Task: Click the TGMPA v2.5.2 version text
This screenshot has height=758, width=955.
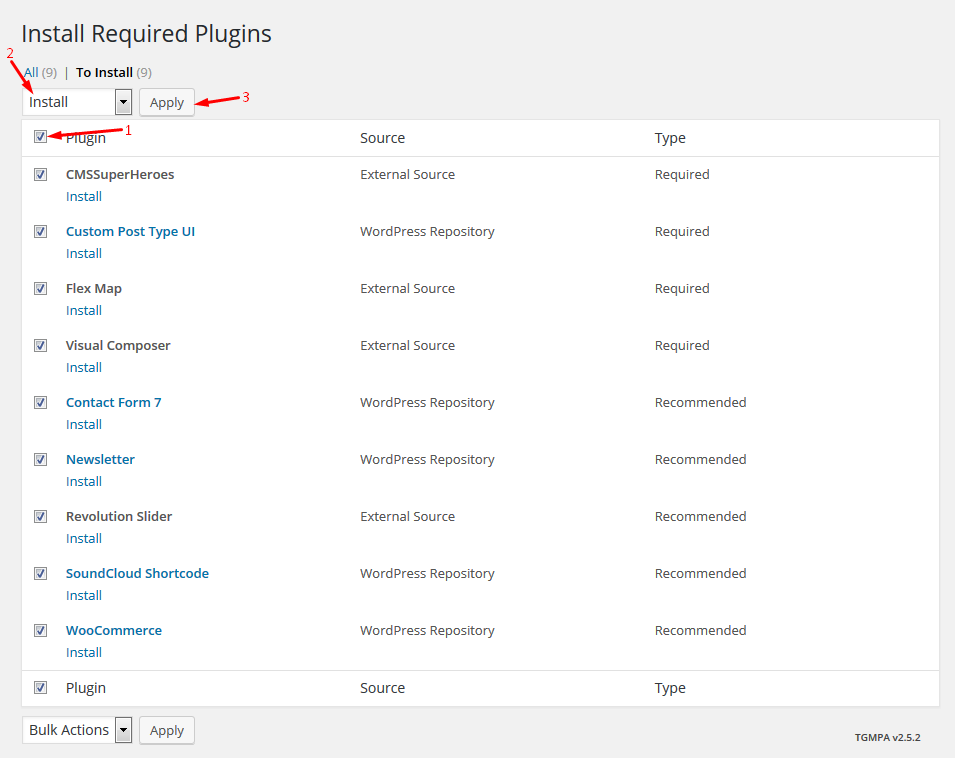Action: (x=887, y=737)
